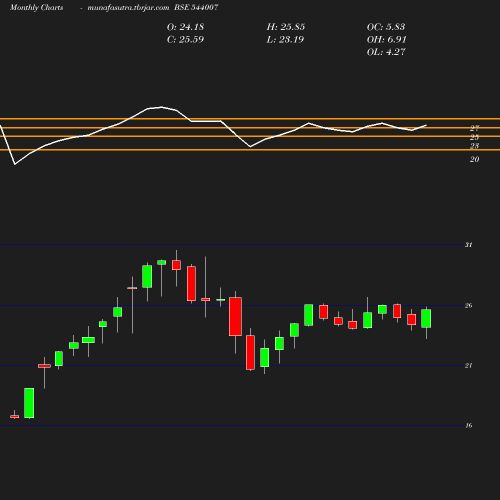Select the open value 'O: 24.18'

tap(185, 27)
